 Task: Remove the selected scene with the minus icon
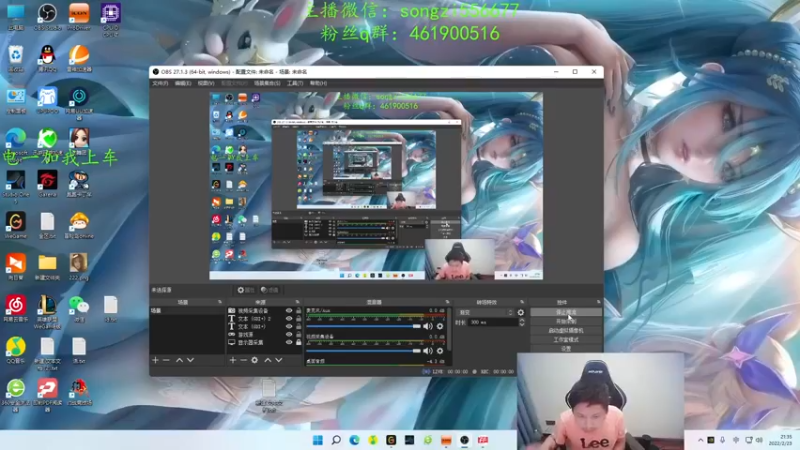coord(166,360)
